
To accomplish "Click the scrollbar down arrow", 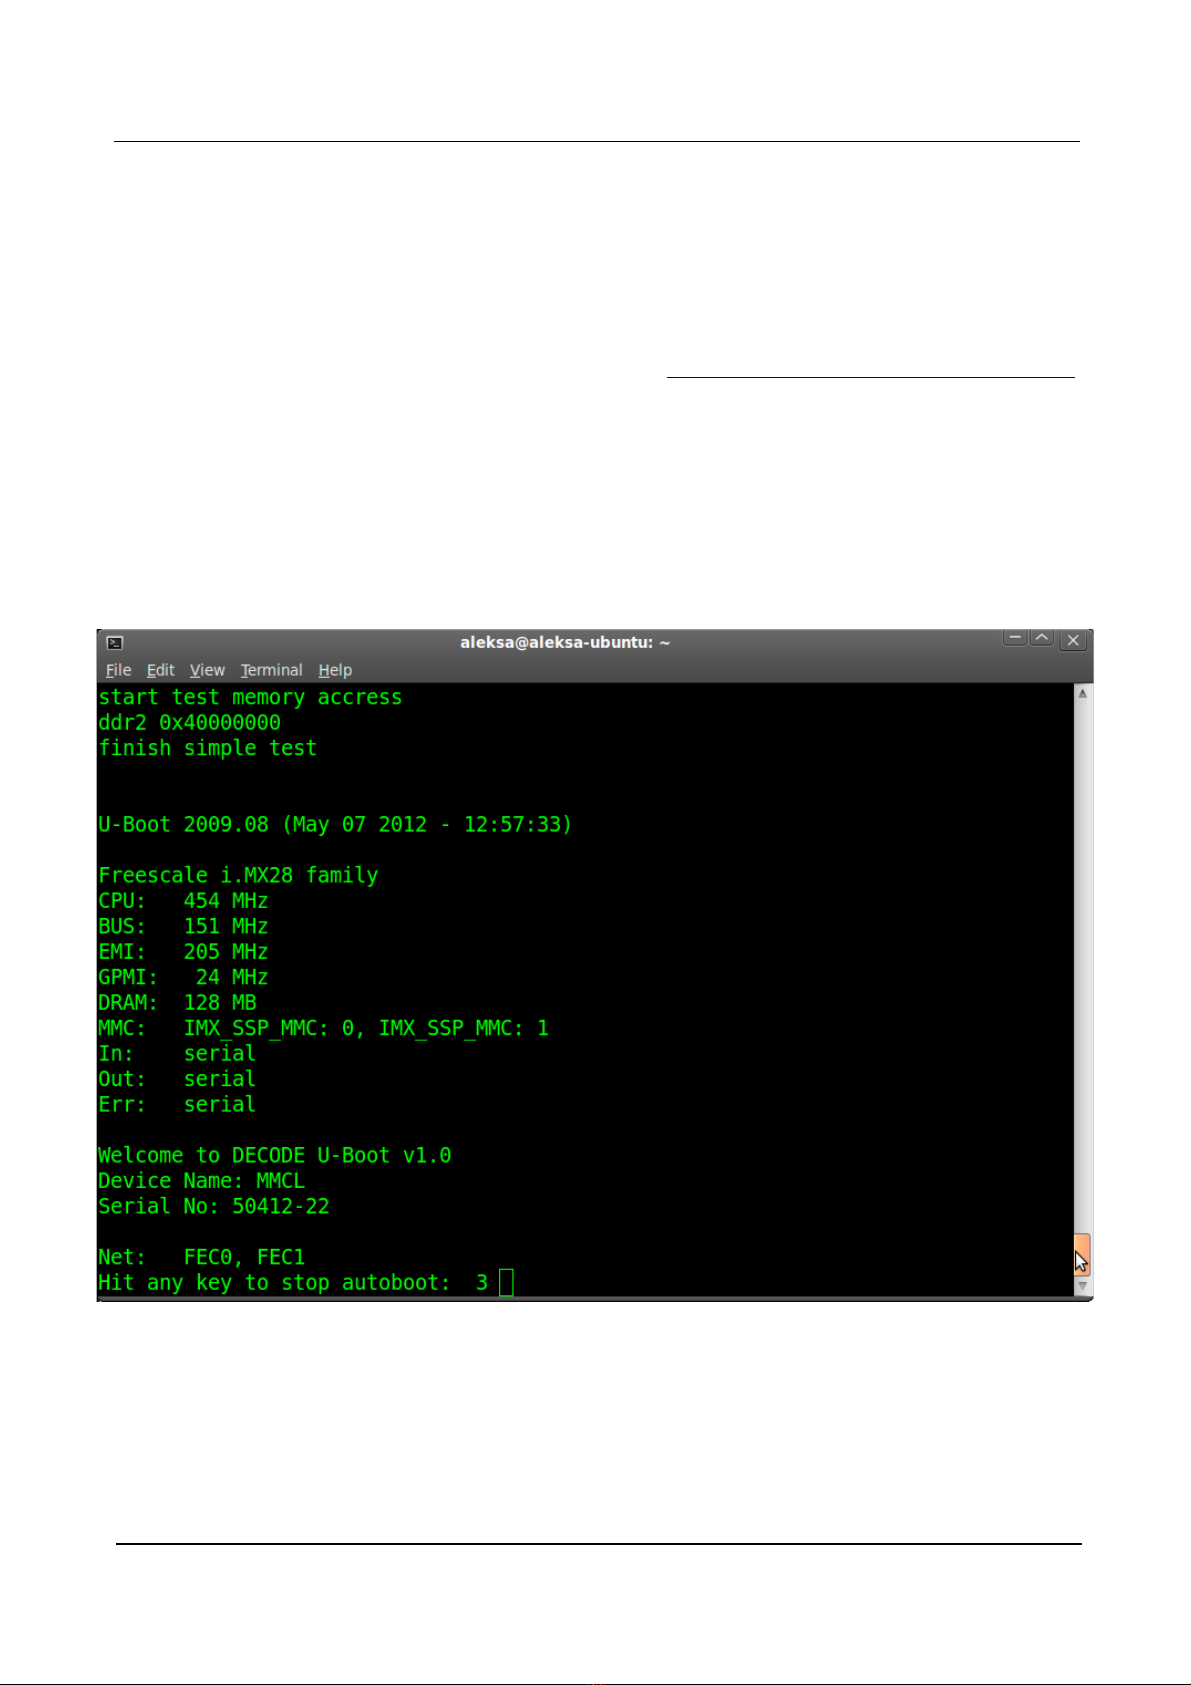I will [1082, 1286].
